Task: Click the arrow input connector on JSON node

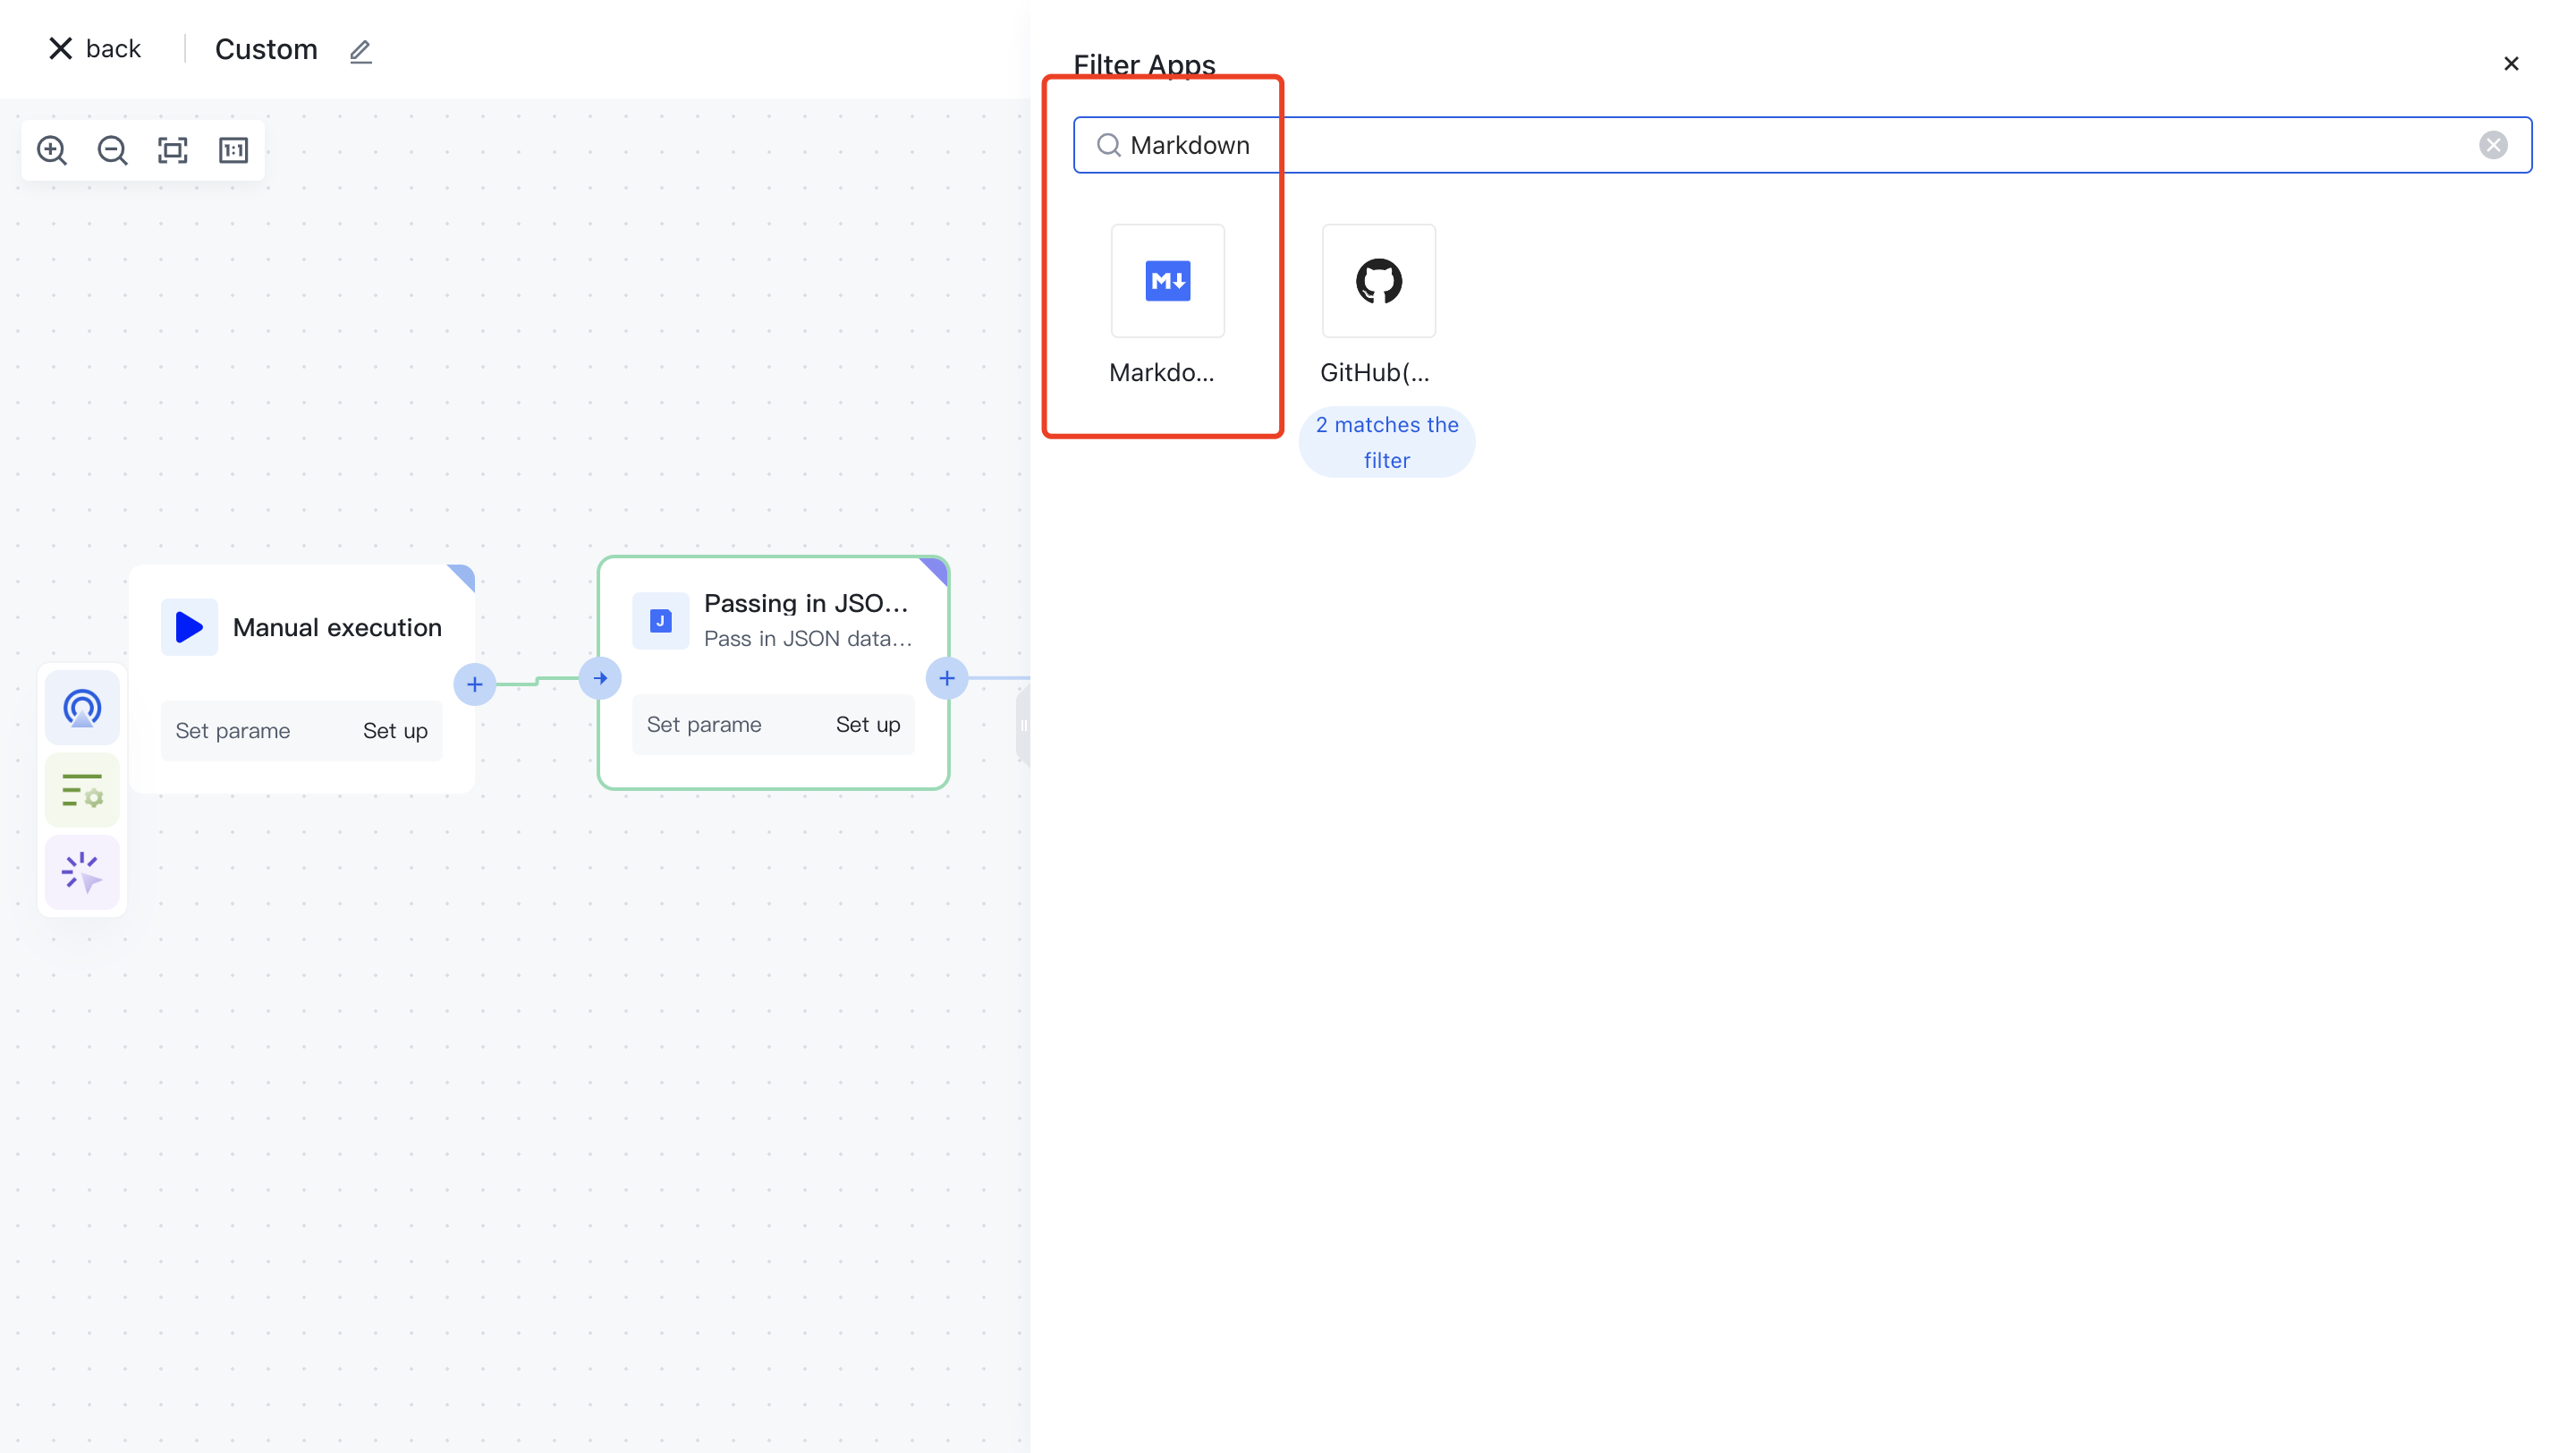Action: click(x=600, y=679)
